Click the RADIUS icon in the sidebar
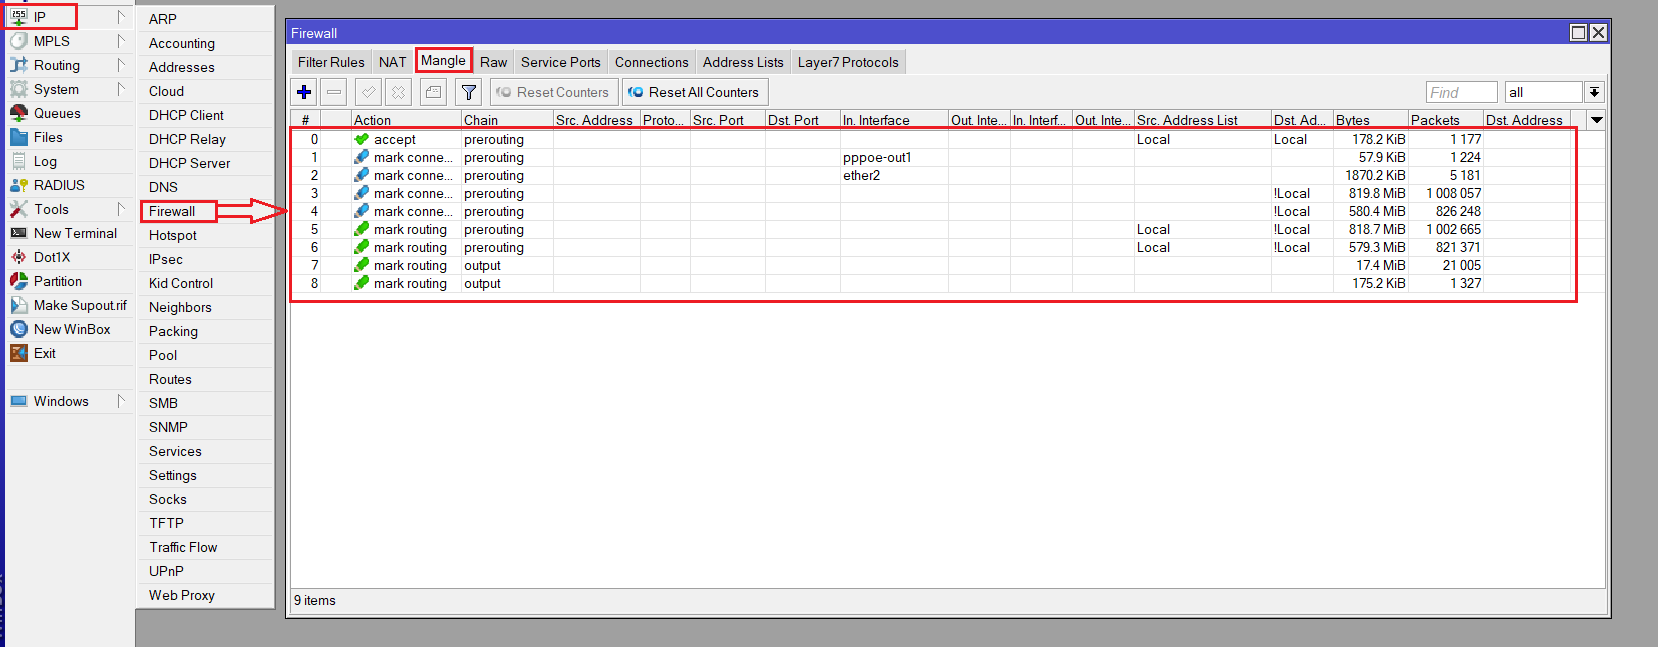1658x648 pixels. (19, 185)
